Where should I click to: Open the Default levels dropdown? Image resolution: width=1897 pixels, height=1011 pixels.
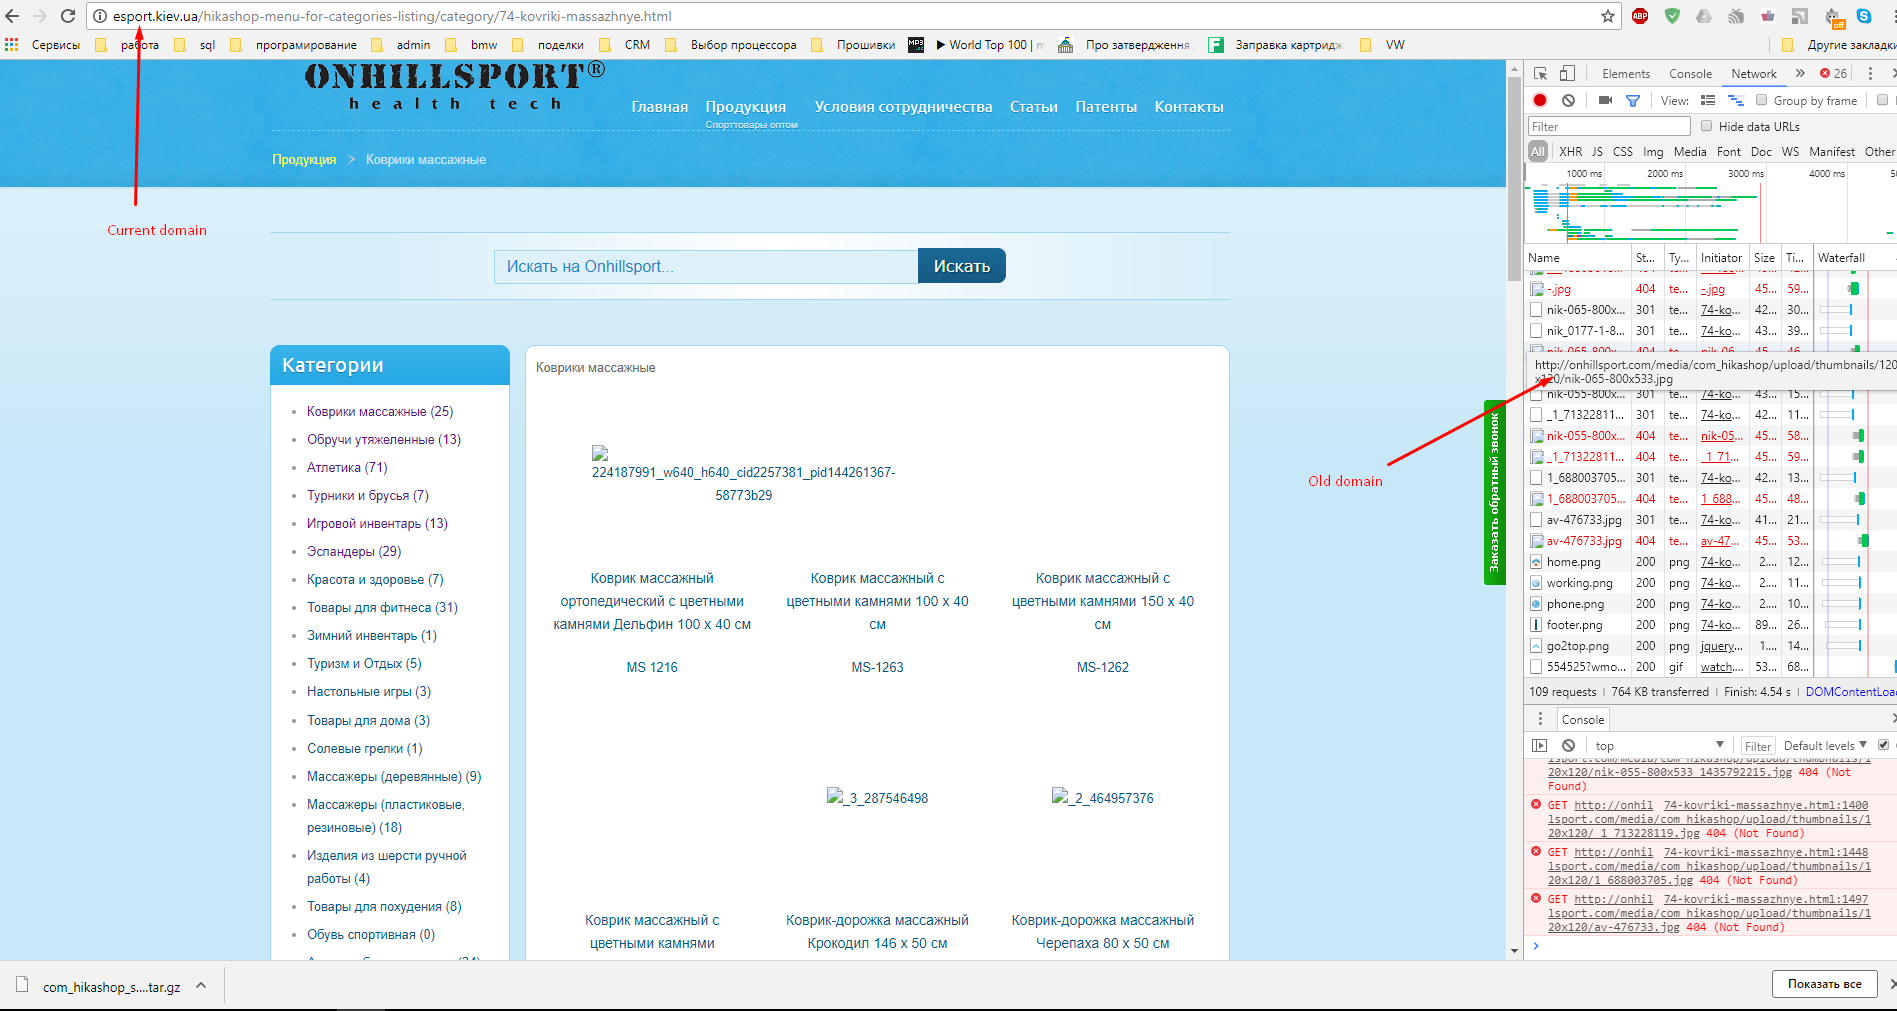point(1825,745)
